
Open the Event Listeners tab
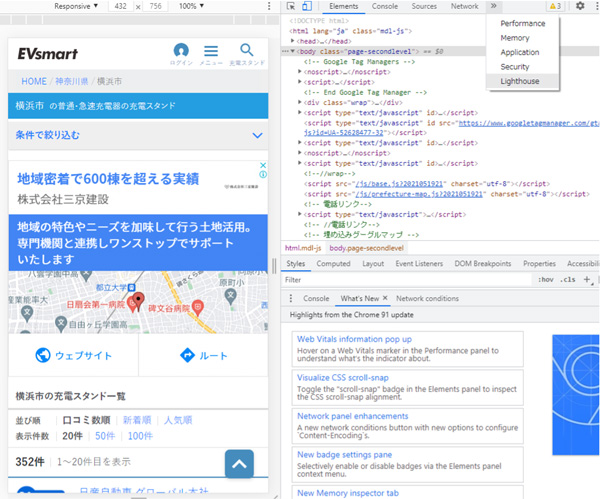point(419,264)
